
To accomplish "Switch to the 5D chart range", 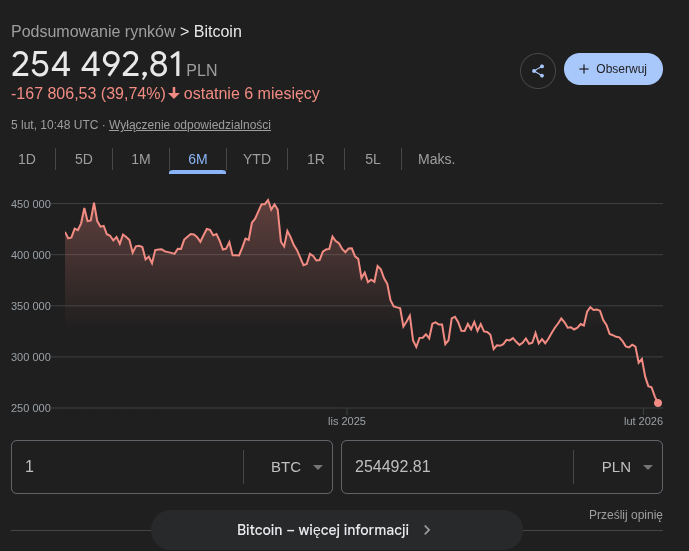I will coord(84,159).
